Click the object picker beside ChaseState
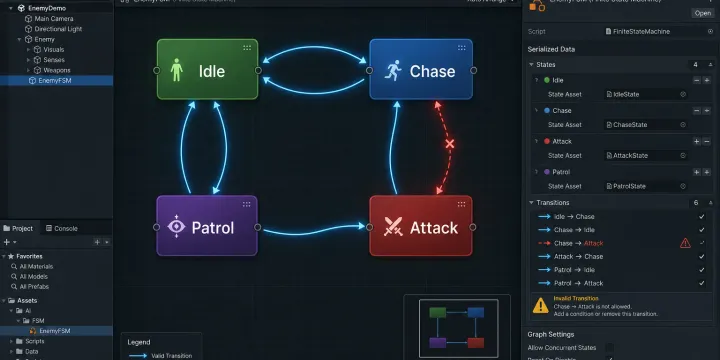720x360 pixels. coord(683,125)
